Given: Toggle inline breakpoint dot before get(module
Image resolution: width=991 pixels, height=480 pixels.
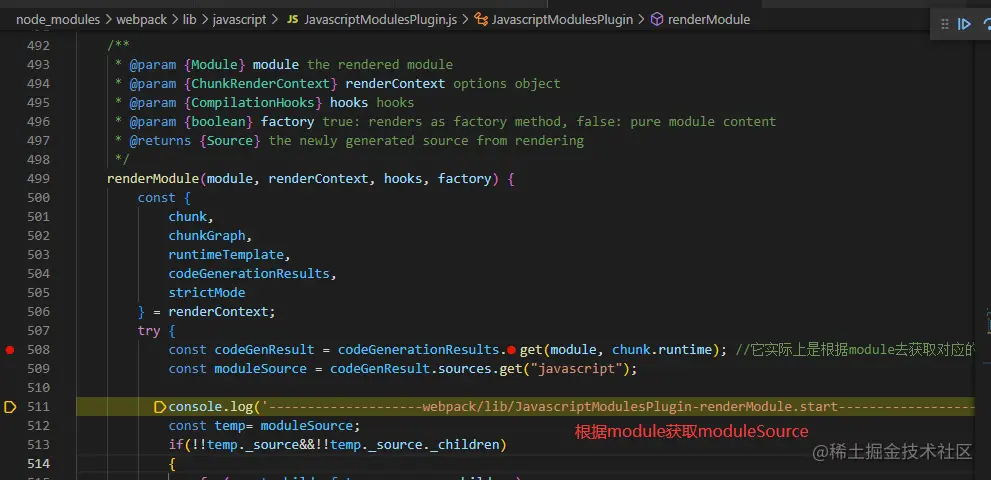Looking at the screenshot, I should point(511,350).
